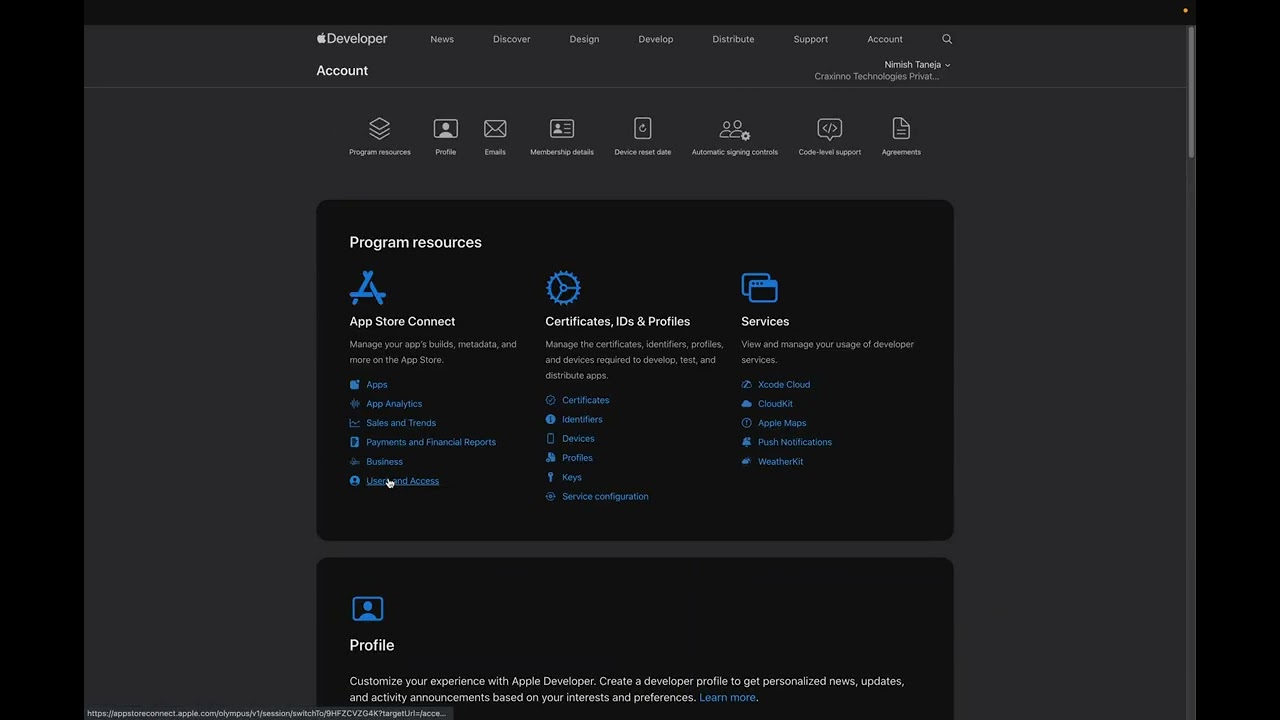Open the Develop menu

pos(656,39)
